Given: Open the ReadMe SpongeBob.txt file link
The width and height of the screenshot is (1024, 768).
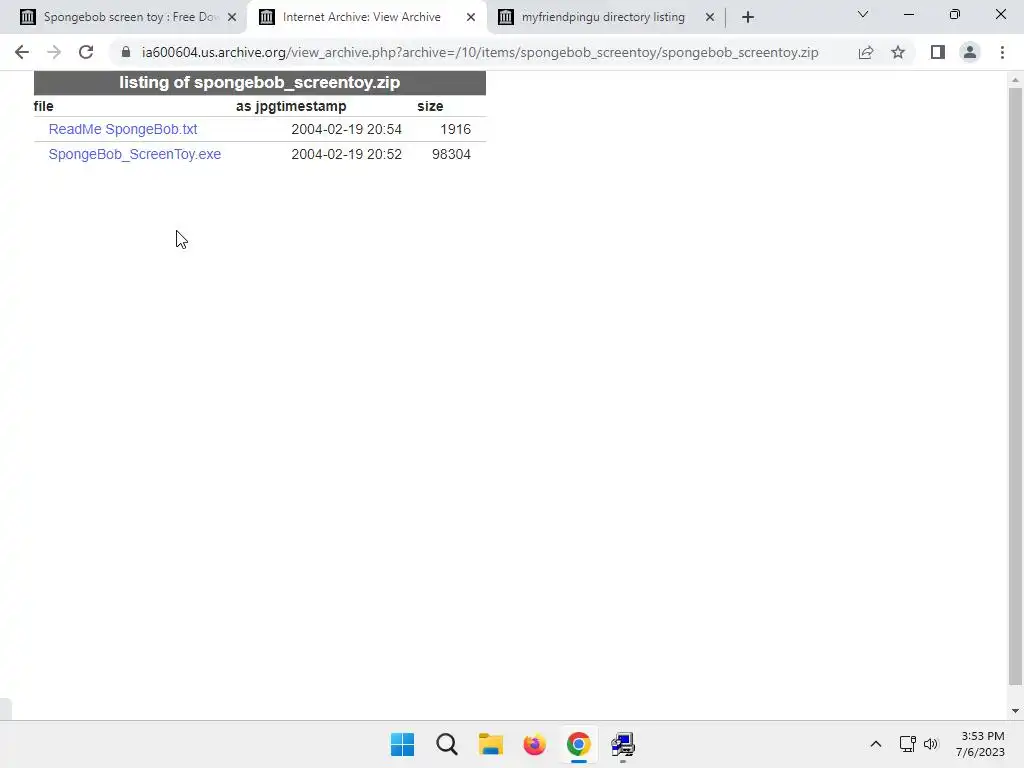Looking at the screenshot, I should coord(123,129).
